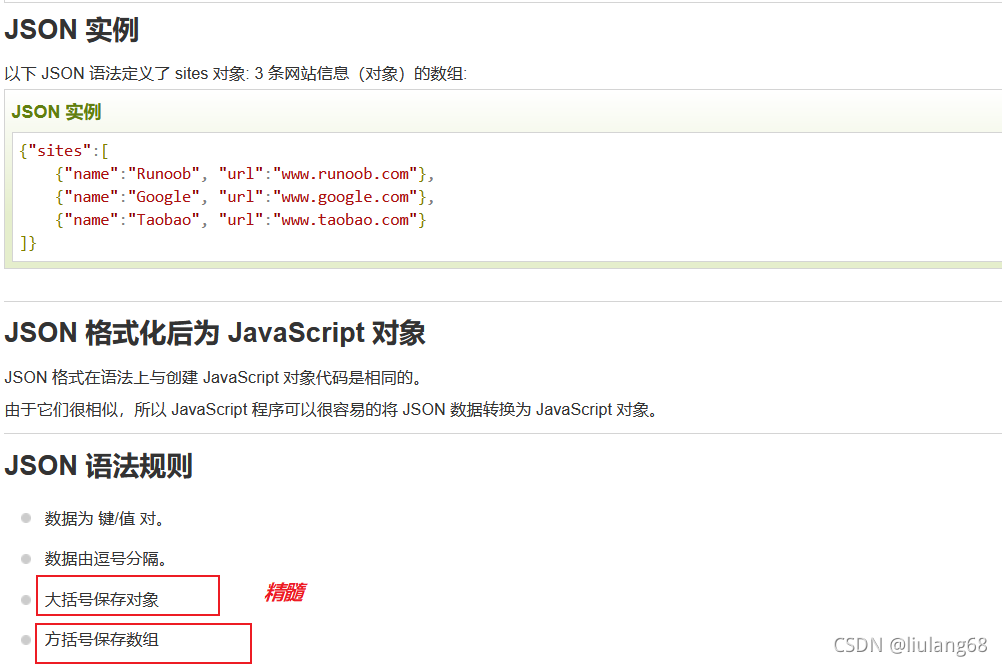
Task: Click the list item "大括号保存对象"
Action: click(x=102, y=600)
